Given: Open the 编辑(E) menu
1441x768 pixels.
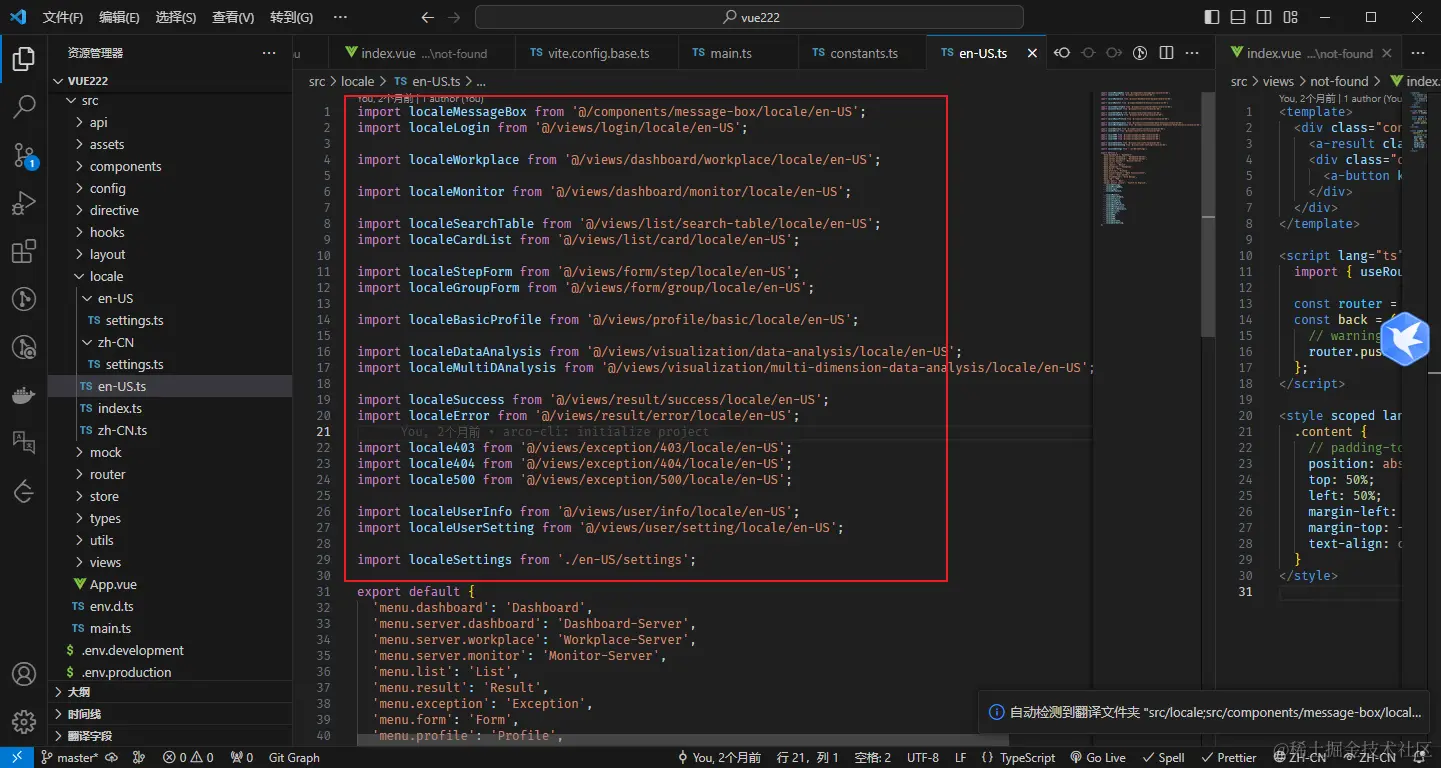Looking at the screenshot, I should click(119, 17).
